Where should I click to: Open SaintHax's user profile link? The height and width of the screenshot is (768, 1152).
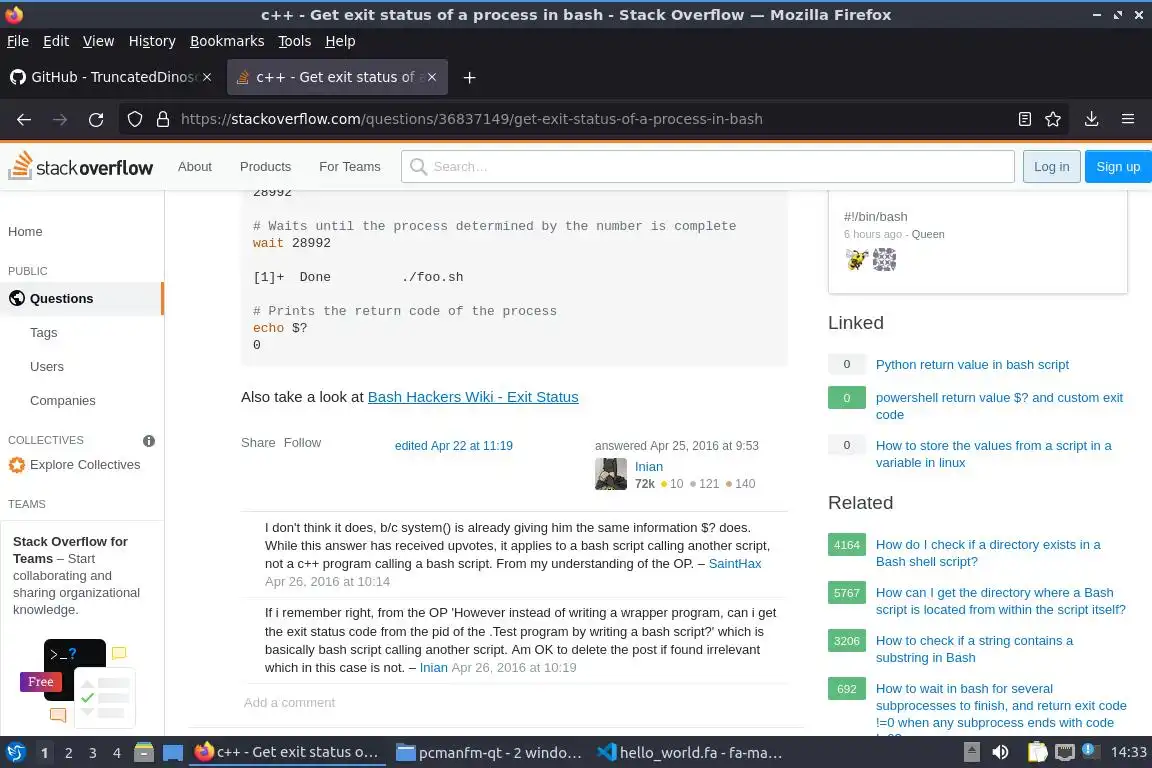pos(735,564)
